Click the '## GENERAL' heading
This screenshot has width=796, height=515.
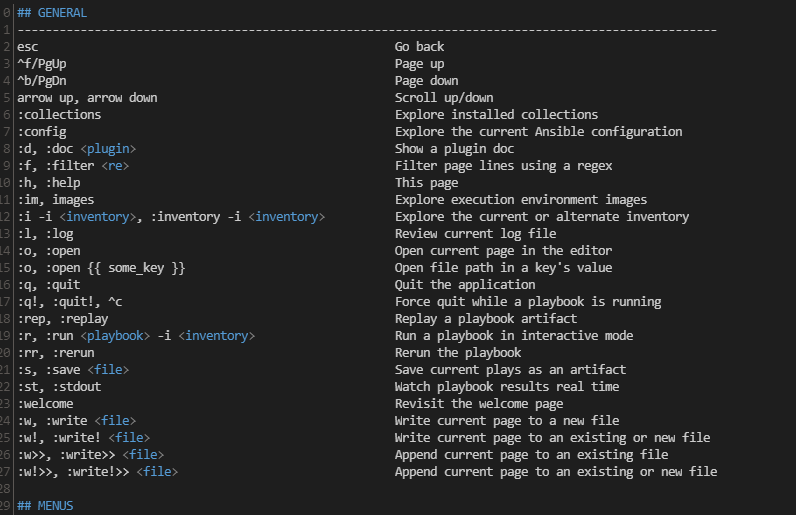pos(52,13)
